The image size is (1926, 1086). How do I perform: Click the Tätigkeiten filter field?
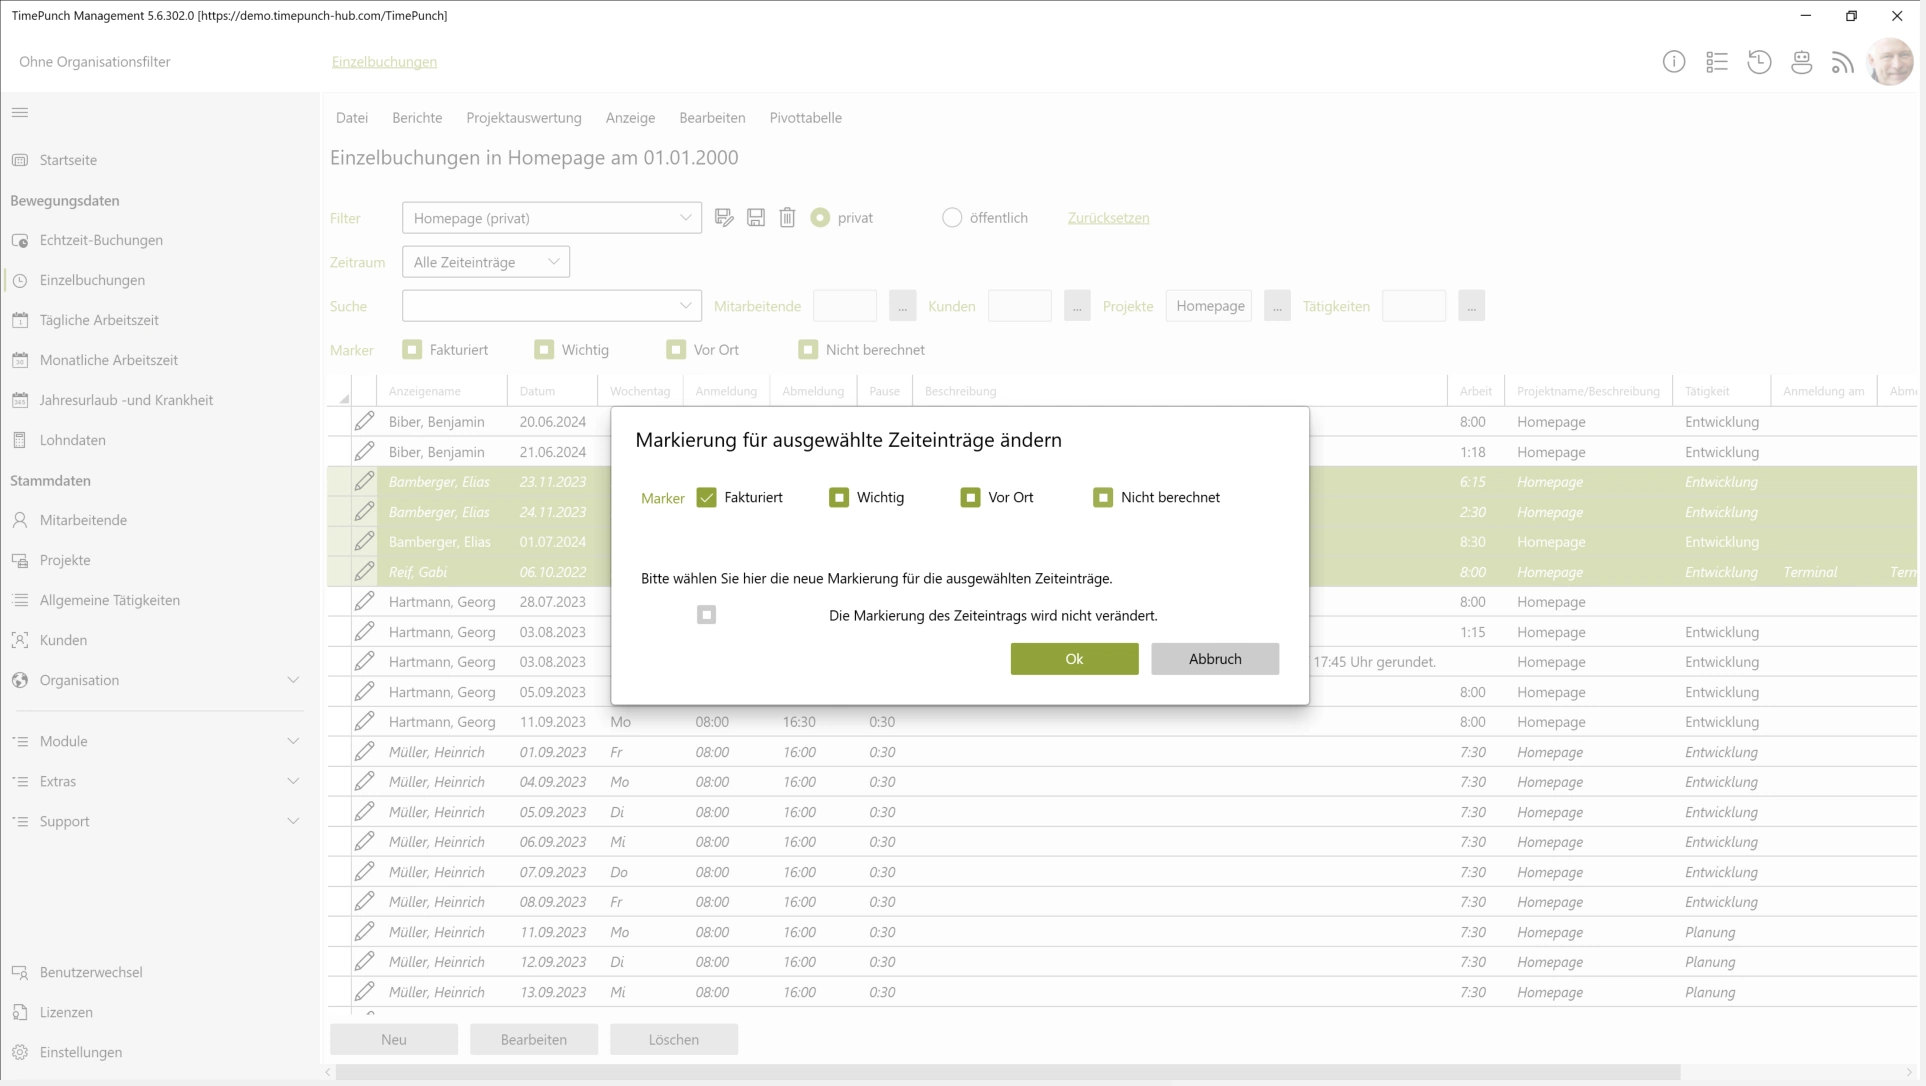pyautogui.click(x=1413, y=306)
